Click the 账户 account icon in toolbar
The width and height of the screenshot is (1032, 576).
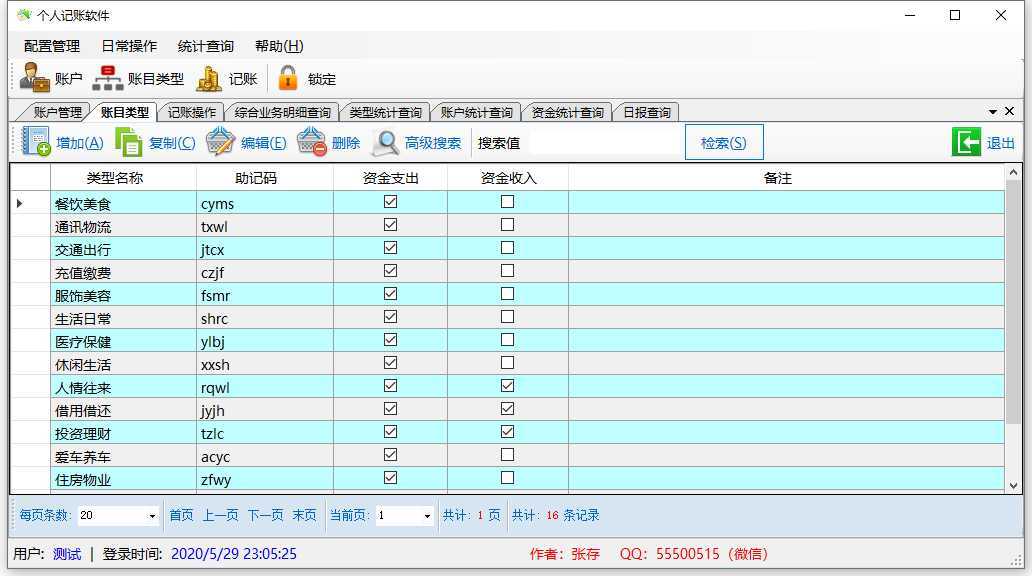point(35,78)
